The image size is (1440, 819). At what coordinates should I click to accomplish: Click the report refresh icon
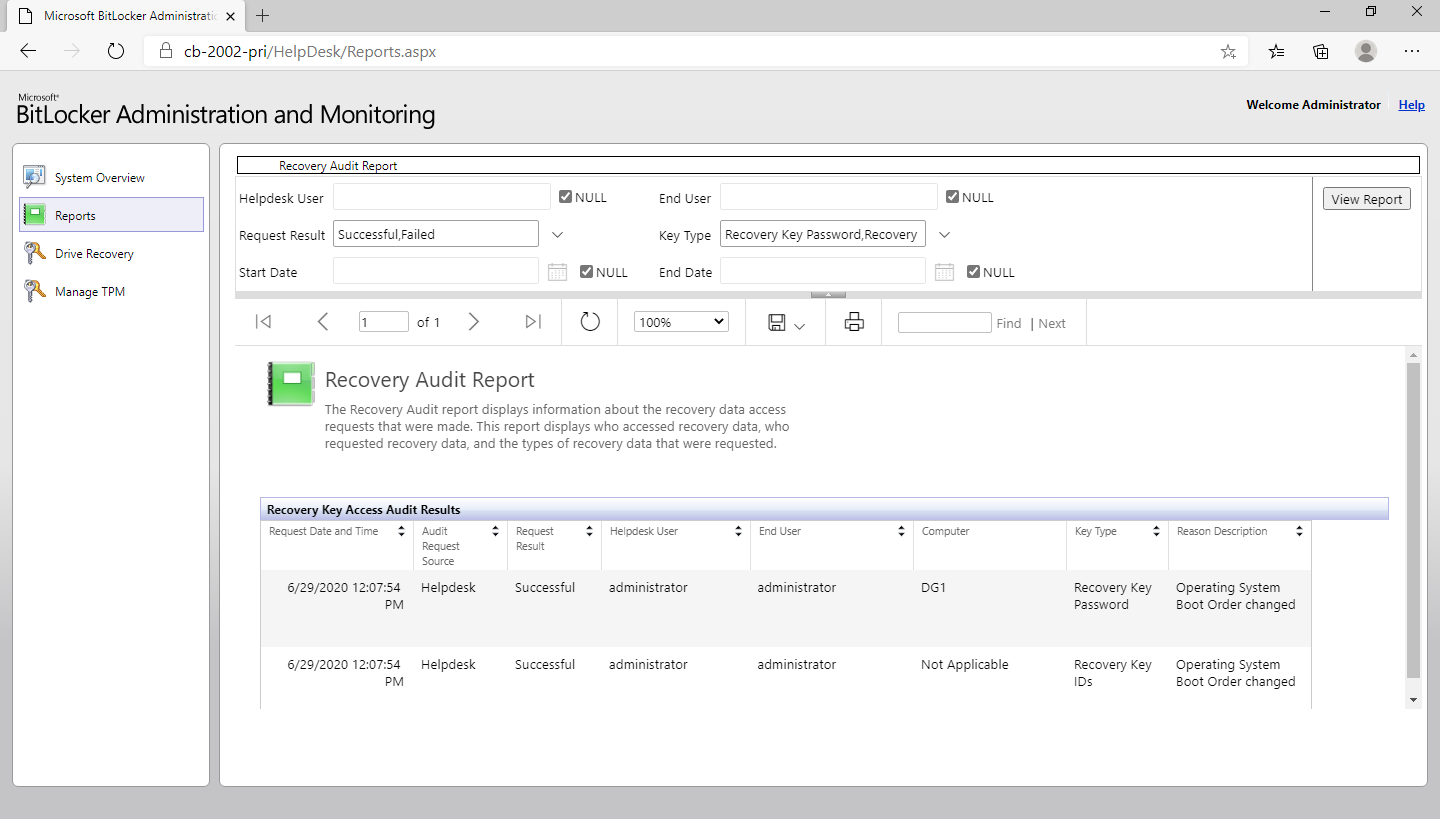pyautogui.click(x=590, y=322)
